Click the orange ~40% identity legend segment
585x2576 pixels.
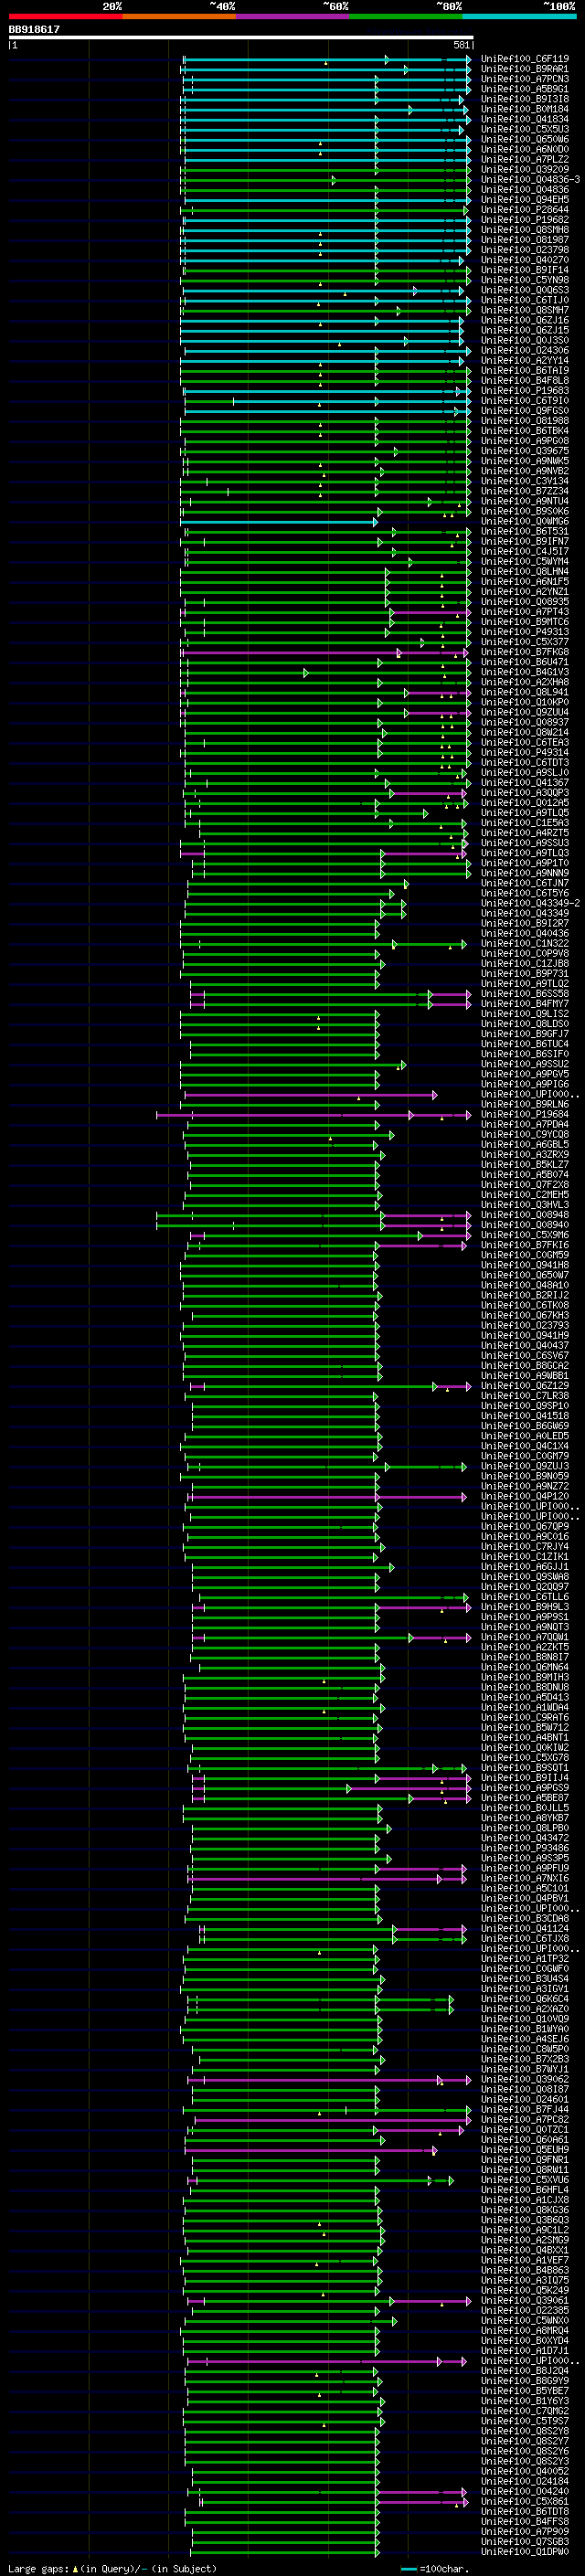coord(179,16)
